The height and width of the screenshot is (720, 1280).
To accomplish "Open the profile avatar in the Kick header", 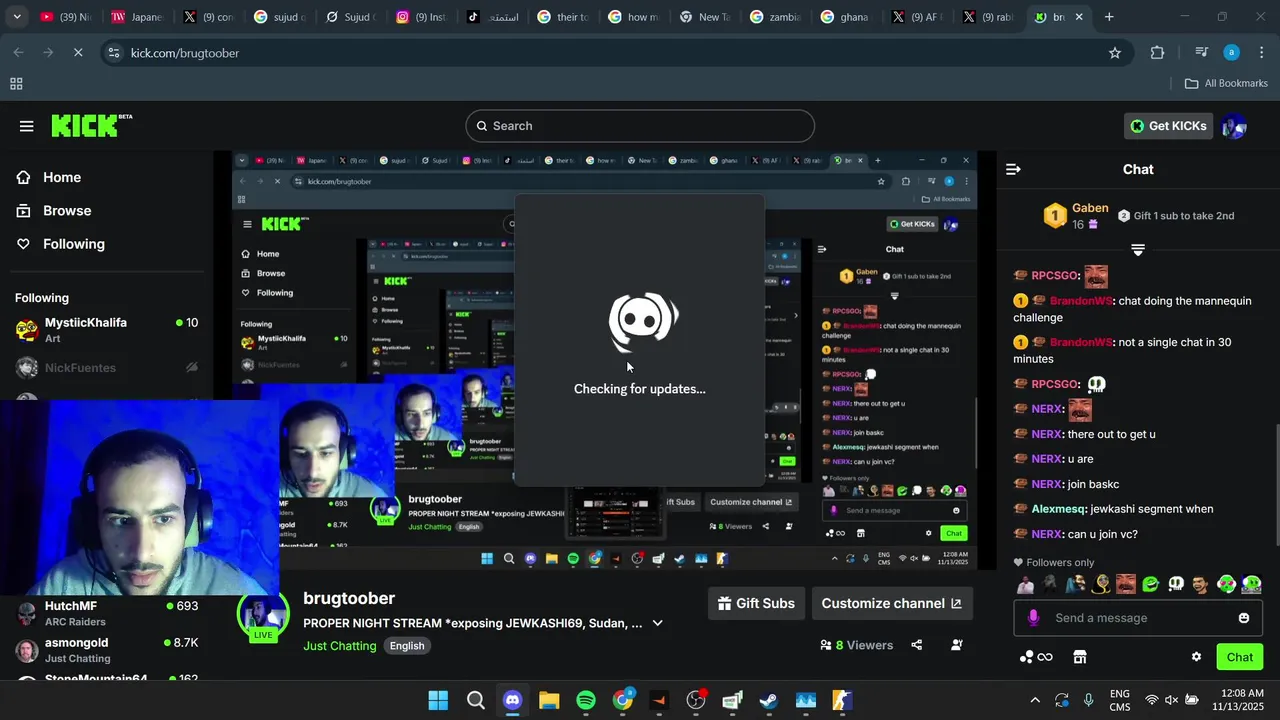I will [x=1234, y=126].
